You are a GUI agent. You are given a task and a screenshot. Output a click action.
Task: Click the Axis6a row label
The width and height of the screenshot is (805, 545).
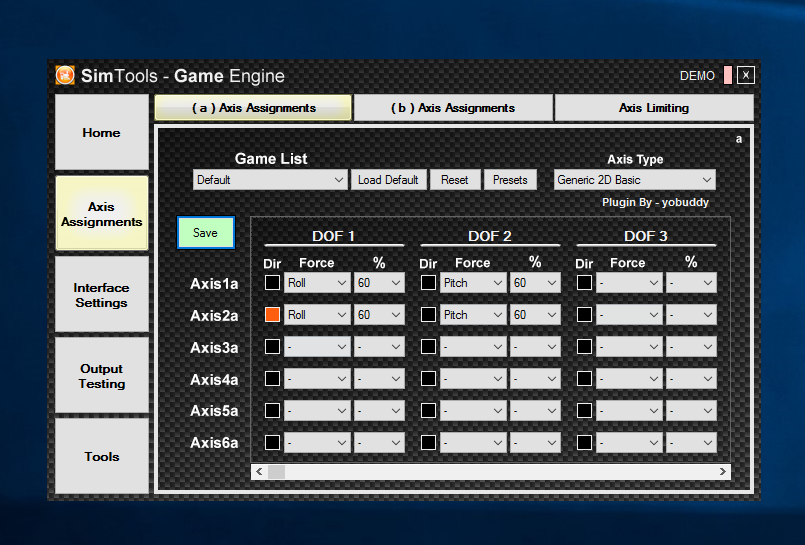(214, 443)
